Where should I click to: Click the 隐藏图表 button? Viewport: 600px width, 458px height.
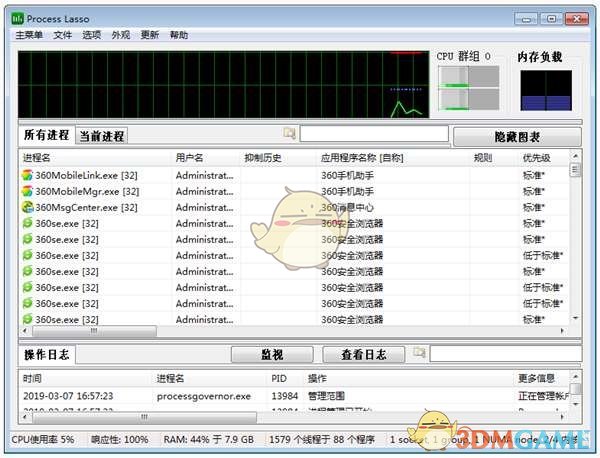tap(517, 137)
